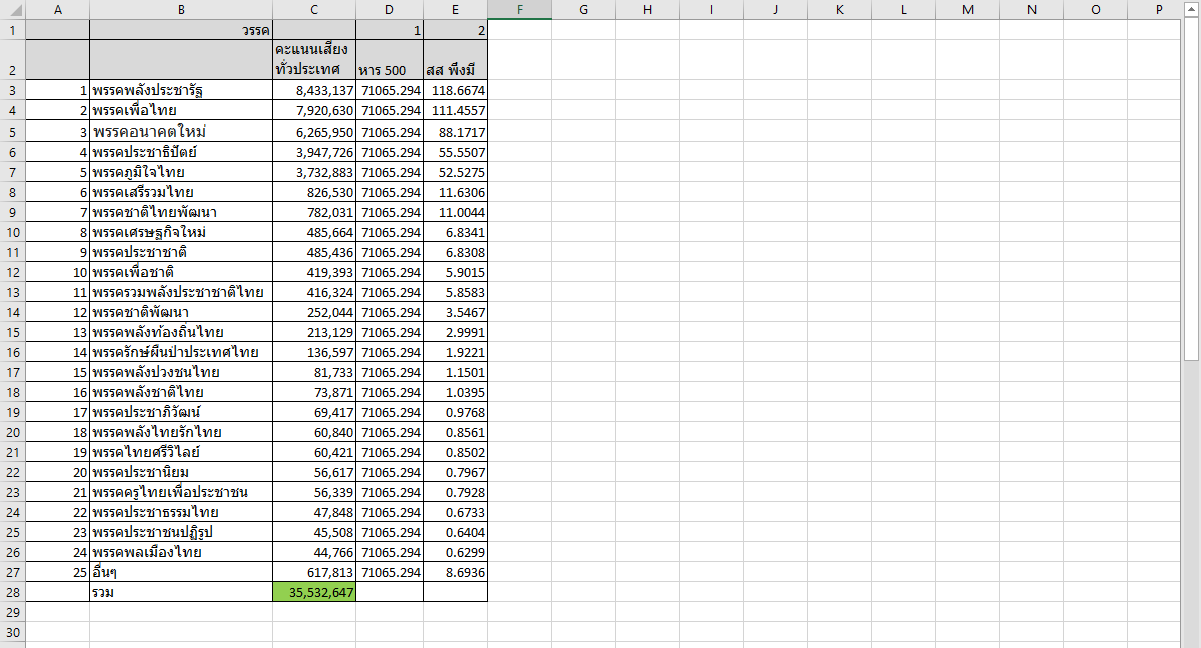
Task: Click cell พรรคประชาธรรมไทย
Action: (x=181, y=511)
